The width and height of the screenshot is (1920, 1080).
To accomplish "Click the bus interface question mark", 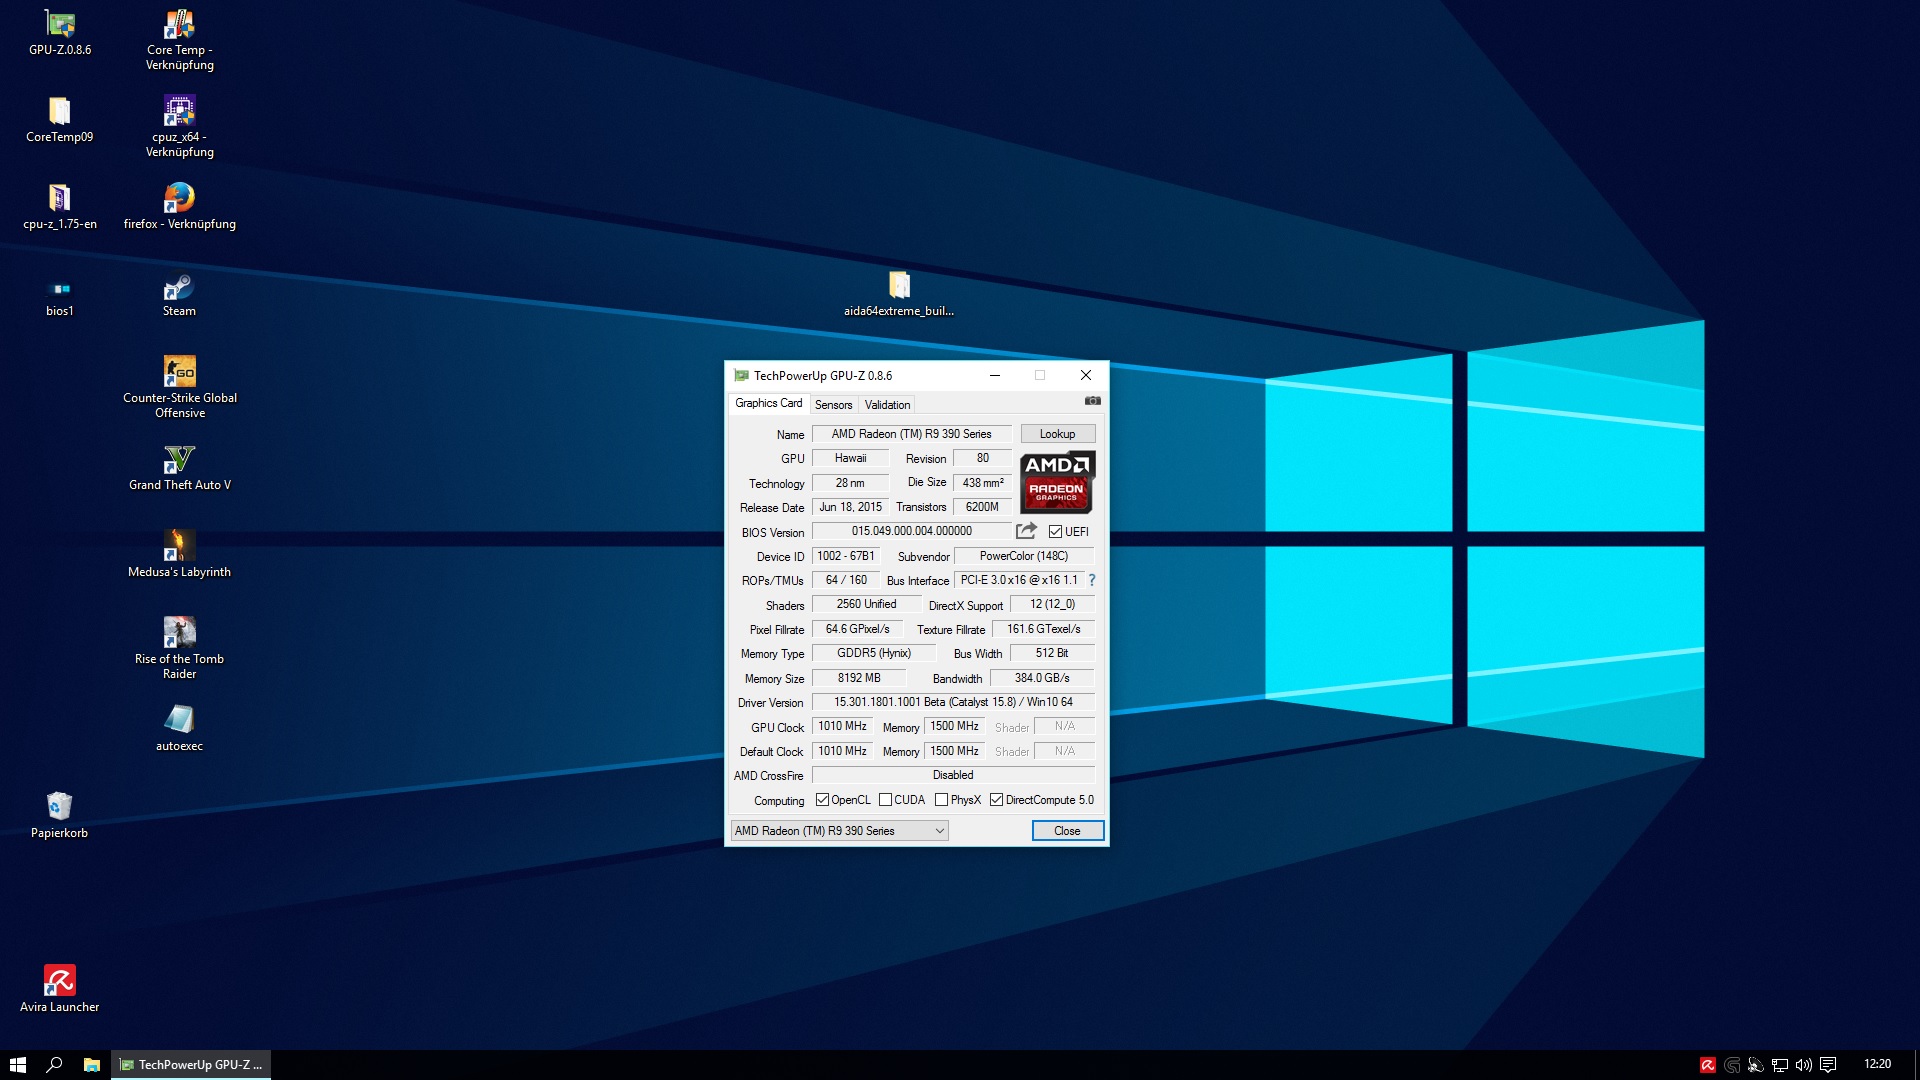I will [1091, 580].
